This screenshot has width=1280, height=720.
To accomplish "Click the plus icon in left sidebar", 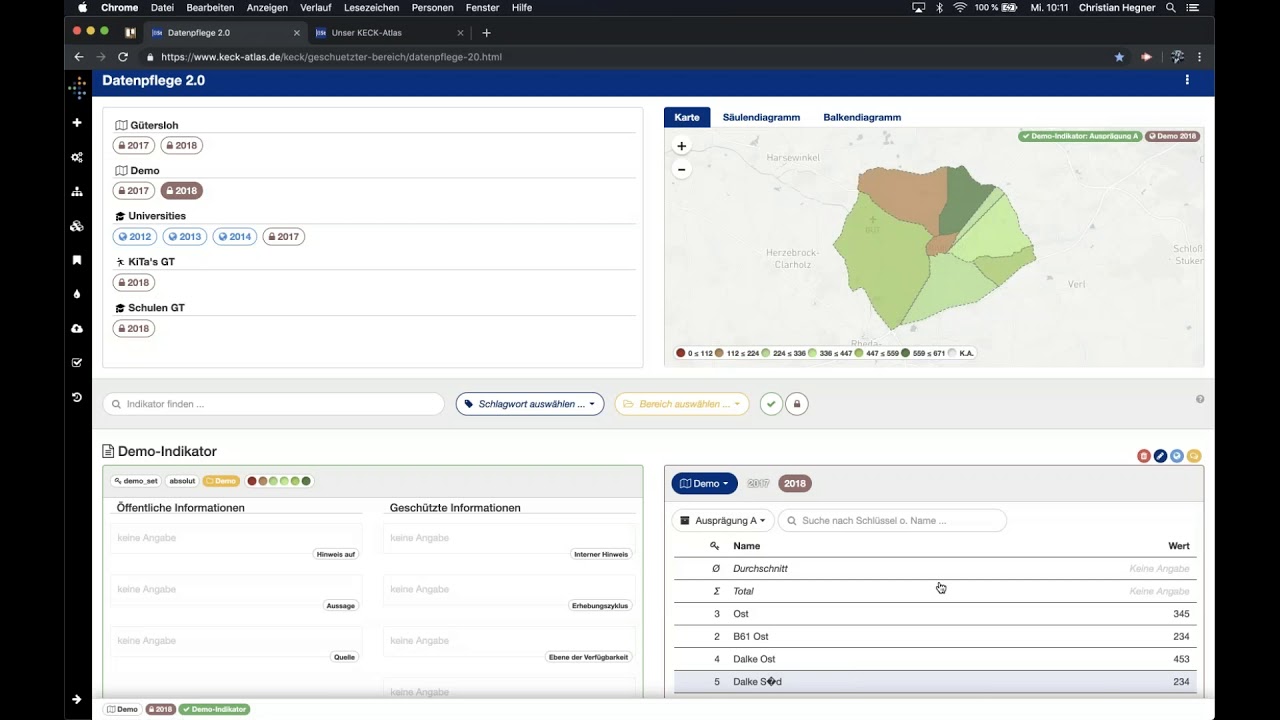I will (x=77, y=123).
